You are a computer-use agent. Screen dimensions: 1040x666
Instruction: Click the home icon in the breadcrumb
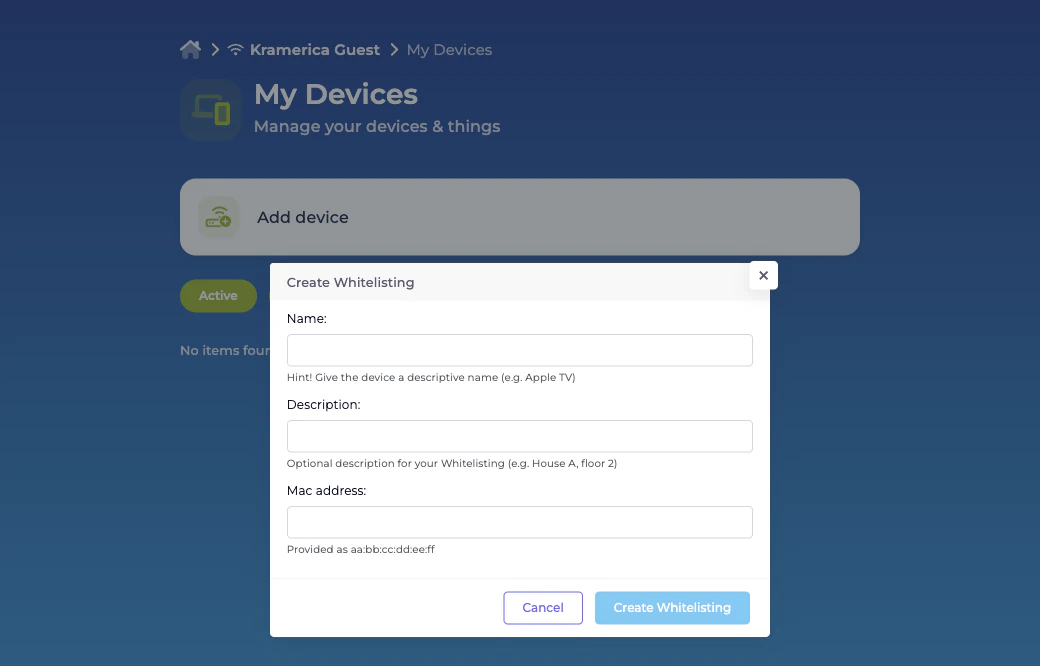(190, 48)
